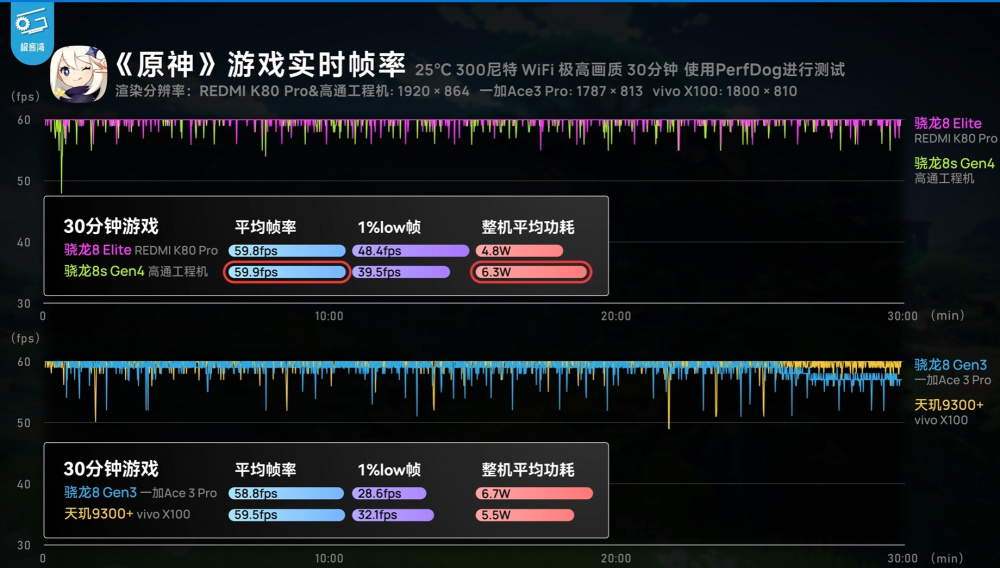Screen dimensions: 1000x568
Task: Click the 4.8W average power bar
Action: (x=519, y=251)
